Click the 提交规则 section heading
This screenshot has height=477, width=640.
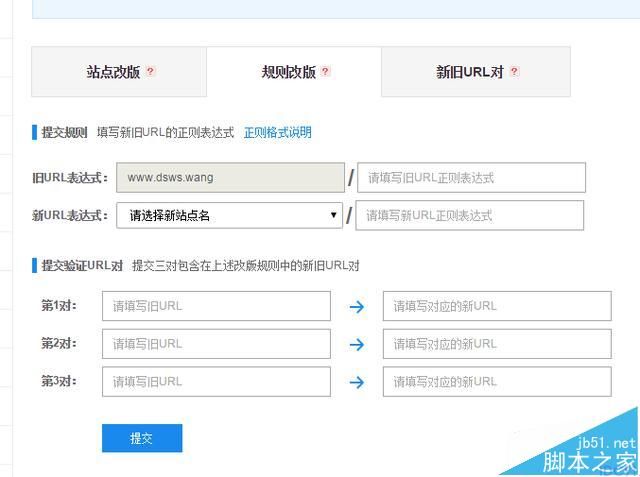[x=64, y=133]
